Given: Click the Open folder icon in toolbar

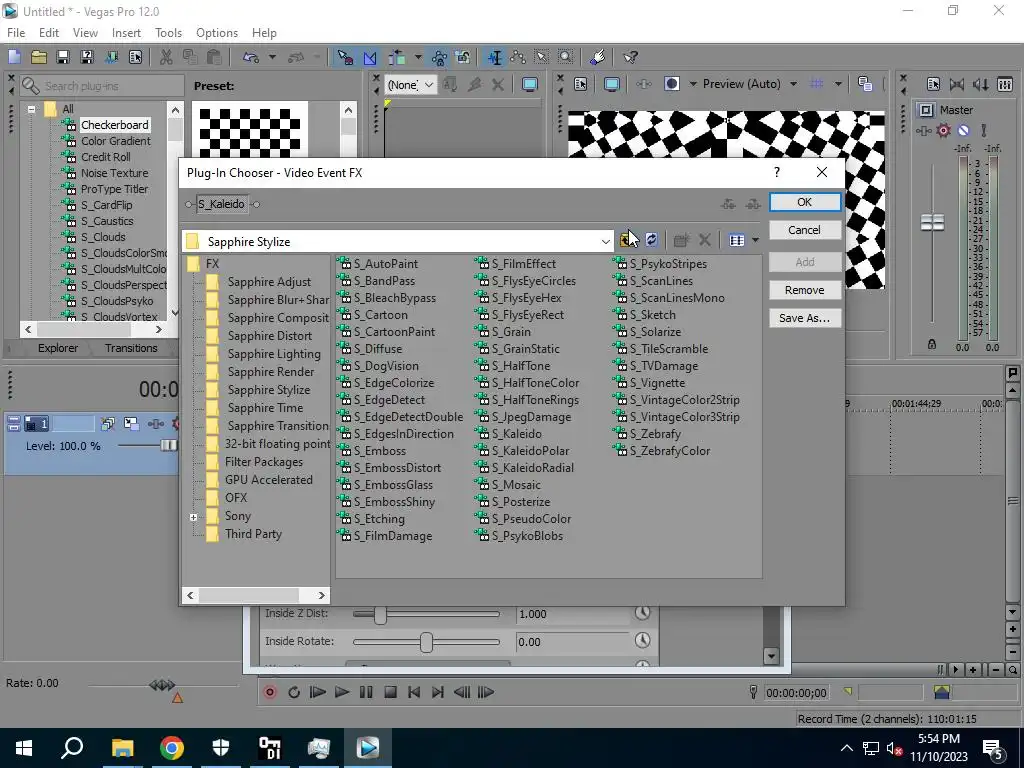Looking at the screenshot, I should (x=39, y=57).
